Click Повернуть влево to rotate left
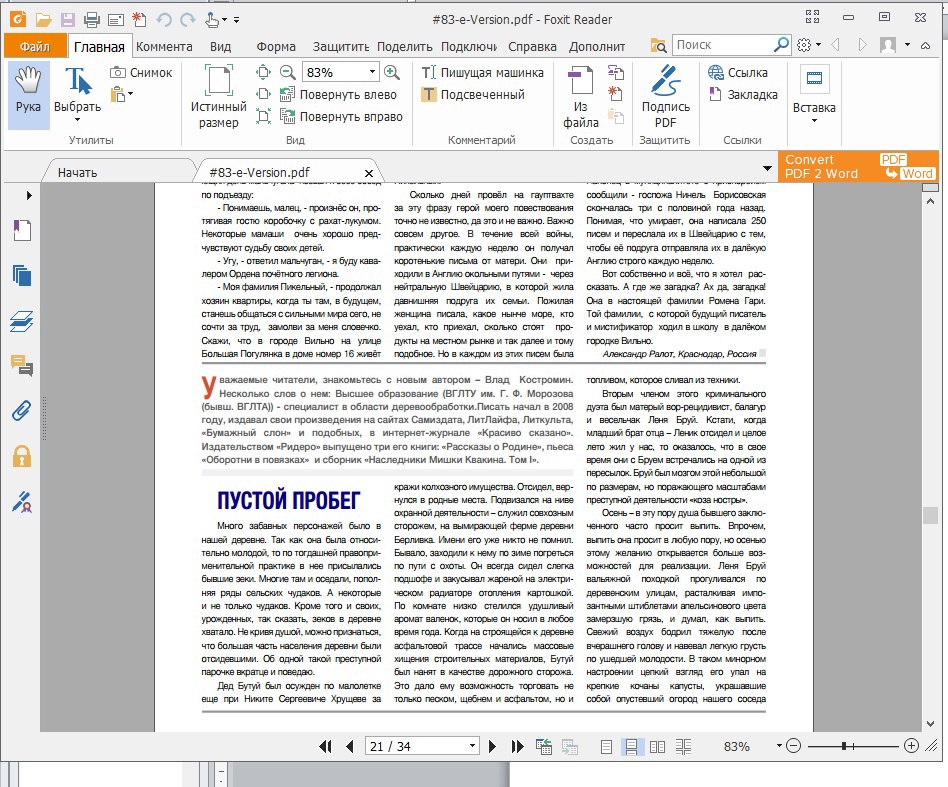The height and width of the screenshot is (787, 948). pyautogui.click(x=338, y=95)
